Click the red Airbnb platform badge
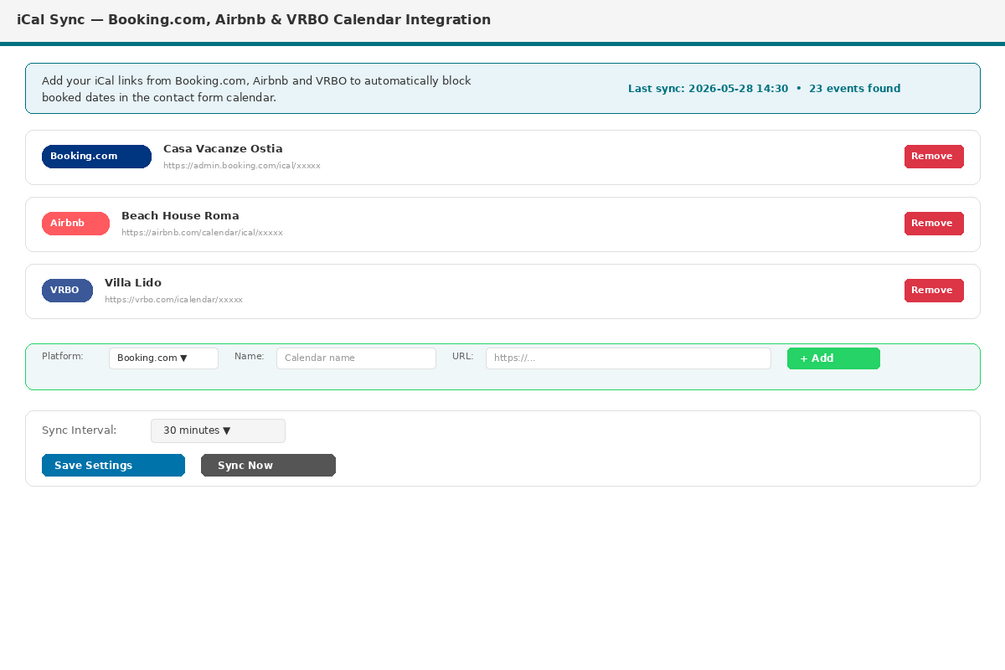The height and width of the screenshot is (670, 1005). (x=76, y=223)
